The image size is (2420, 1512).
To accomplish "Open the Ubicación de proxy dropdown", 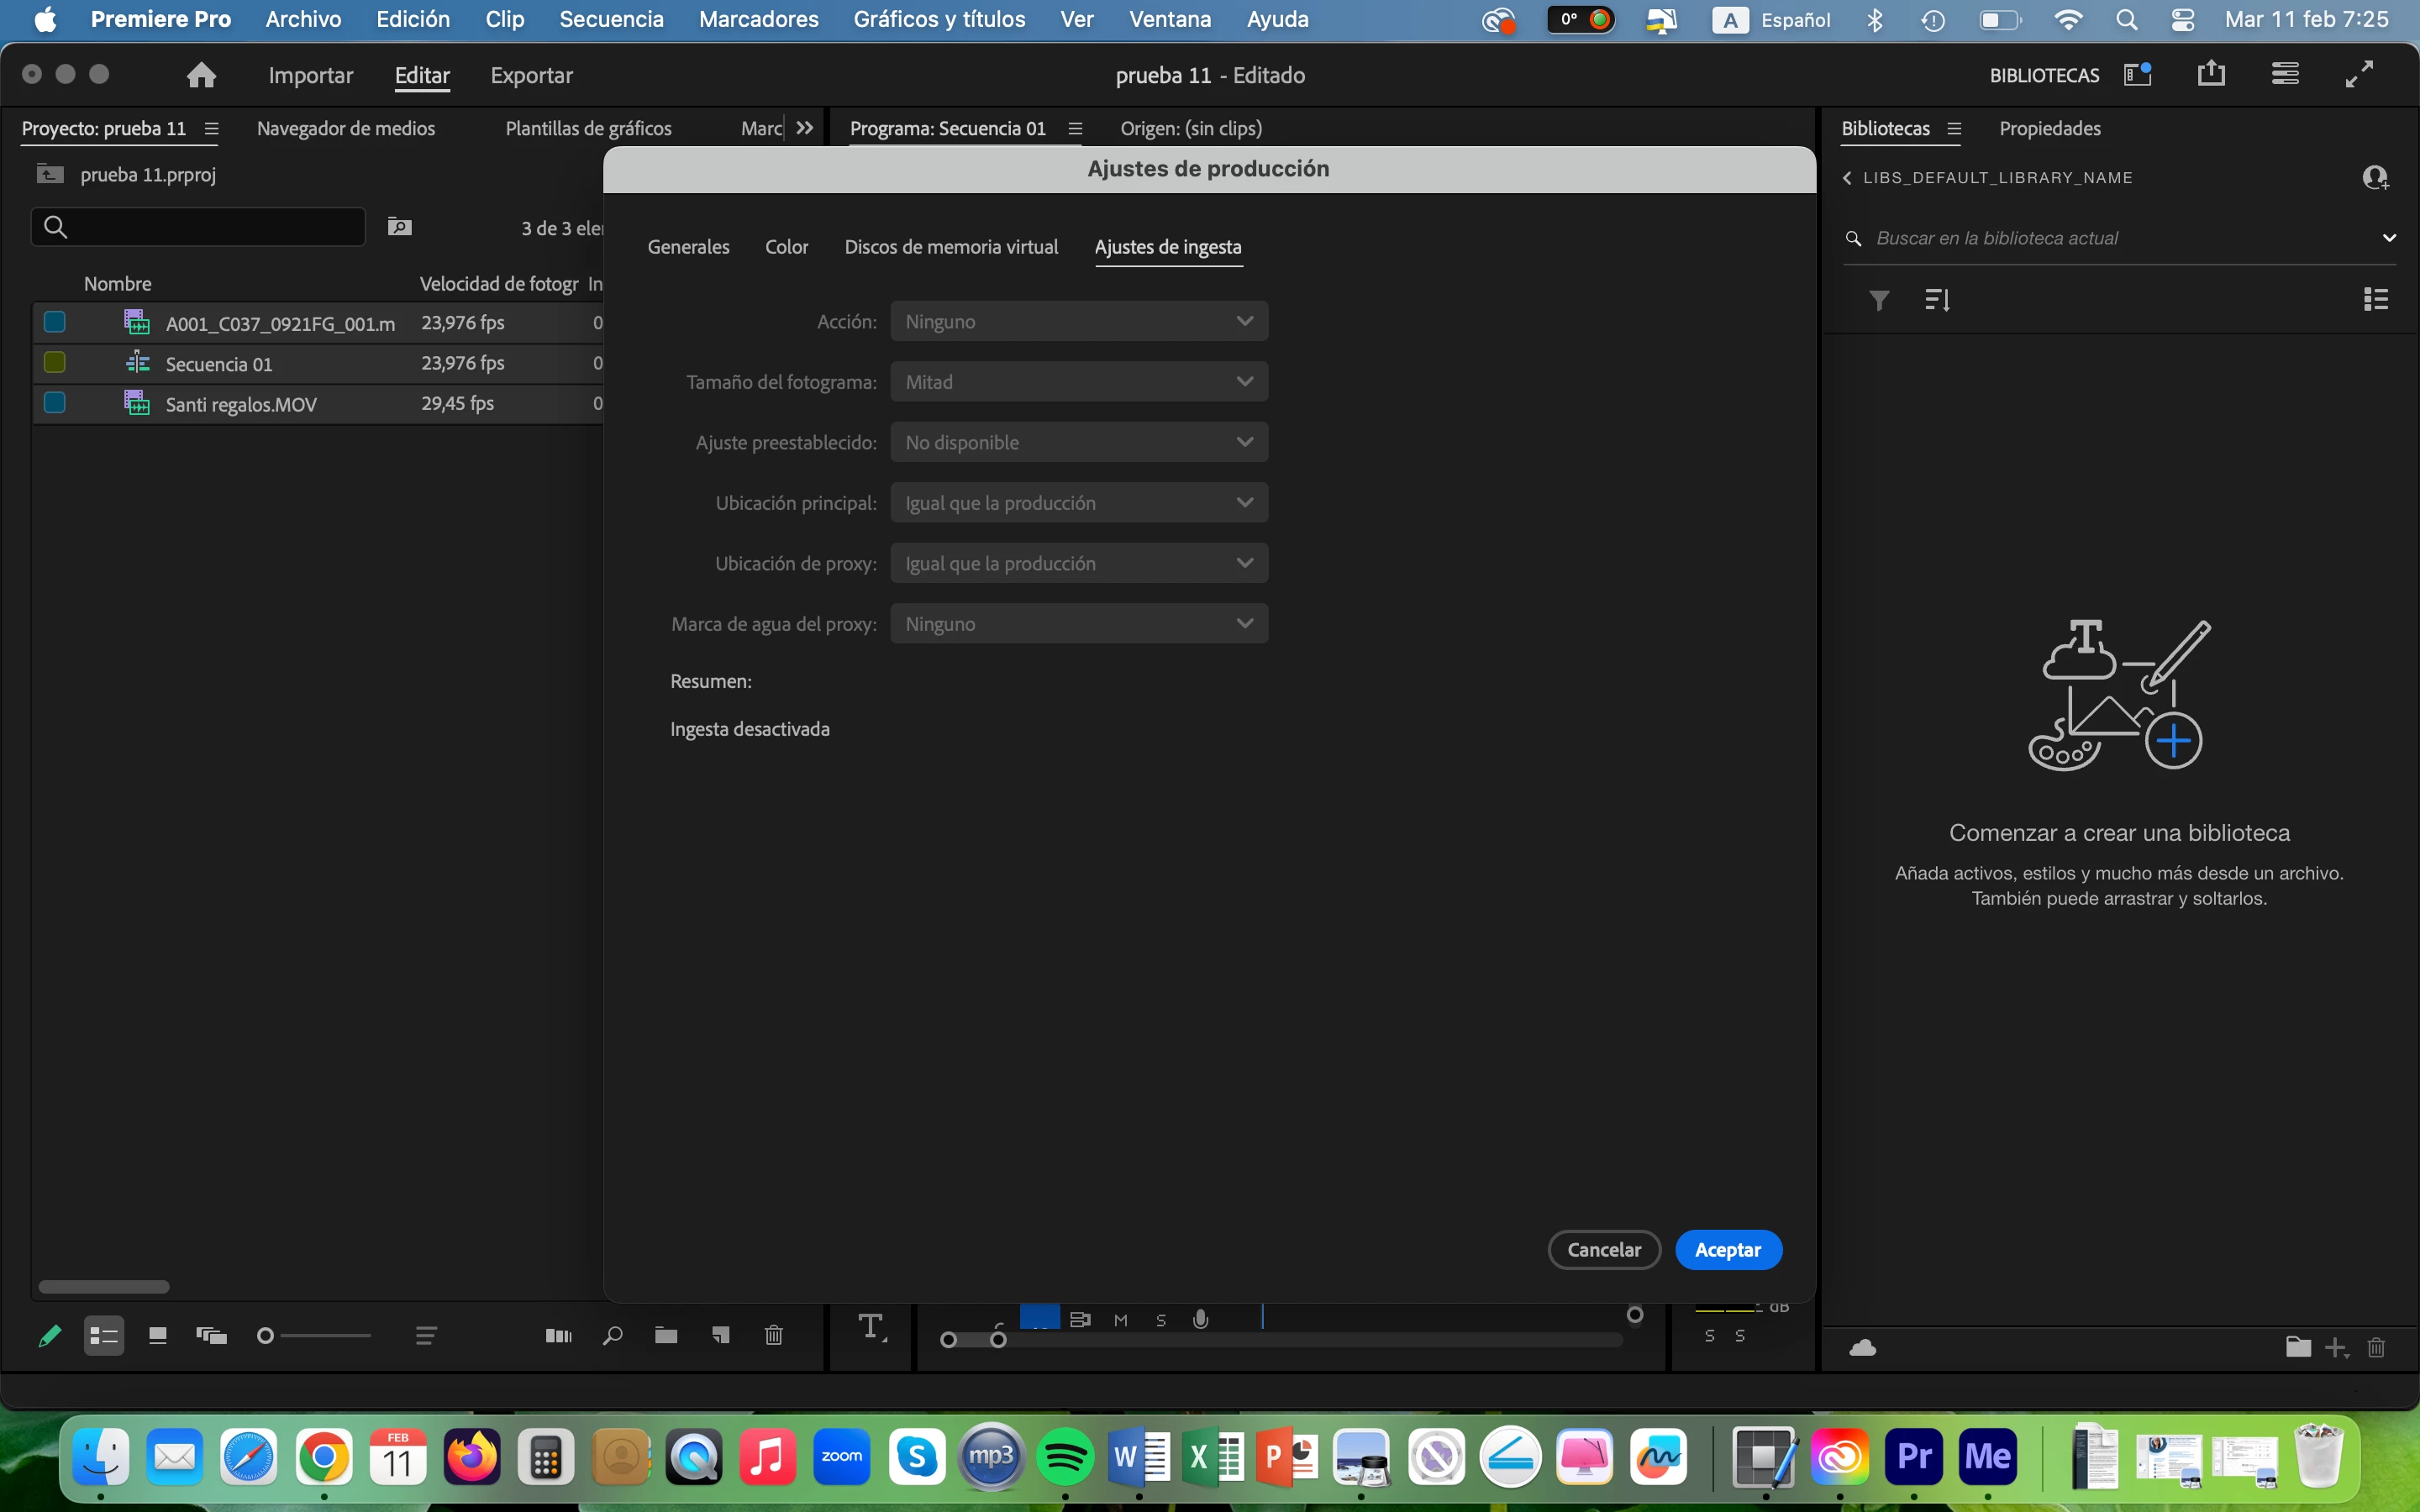I will (x=1079, y=563).
